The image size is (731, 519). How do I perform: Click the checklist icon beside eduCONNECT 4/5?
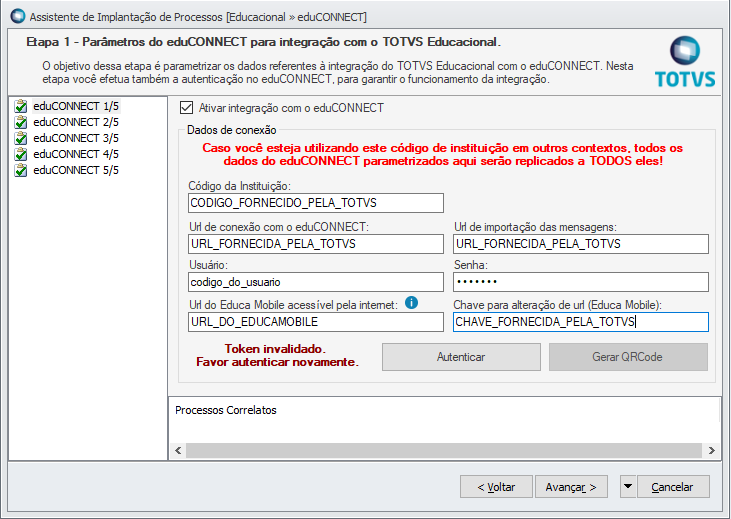coord(21,154)
